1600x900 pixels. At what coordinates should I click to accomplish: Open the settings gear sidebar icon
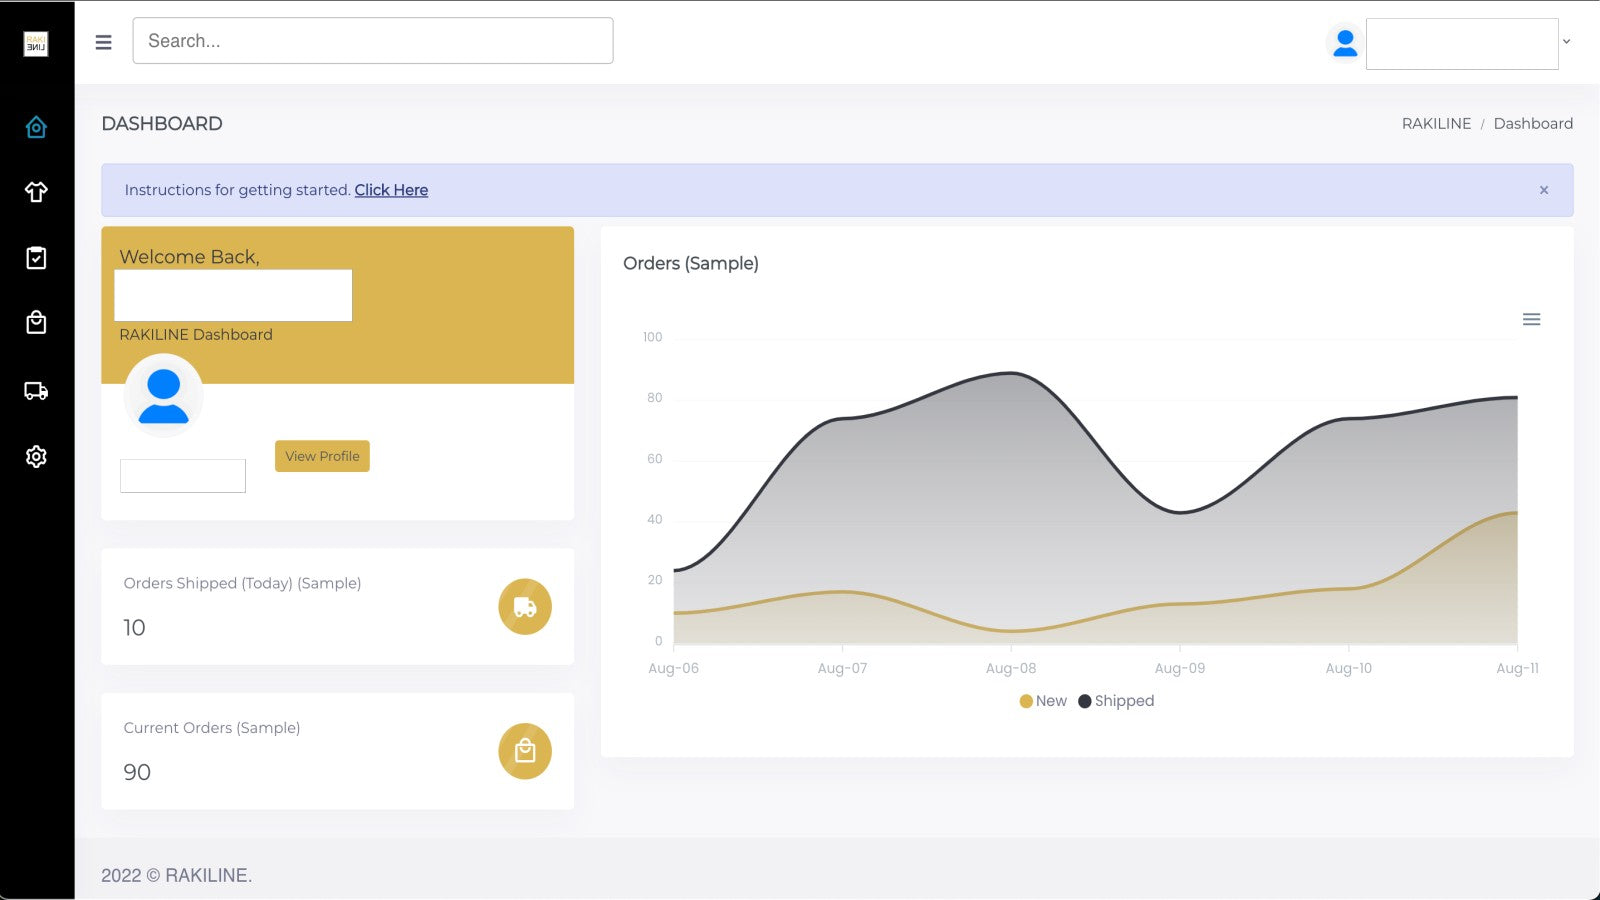[36, 457]
